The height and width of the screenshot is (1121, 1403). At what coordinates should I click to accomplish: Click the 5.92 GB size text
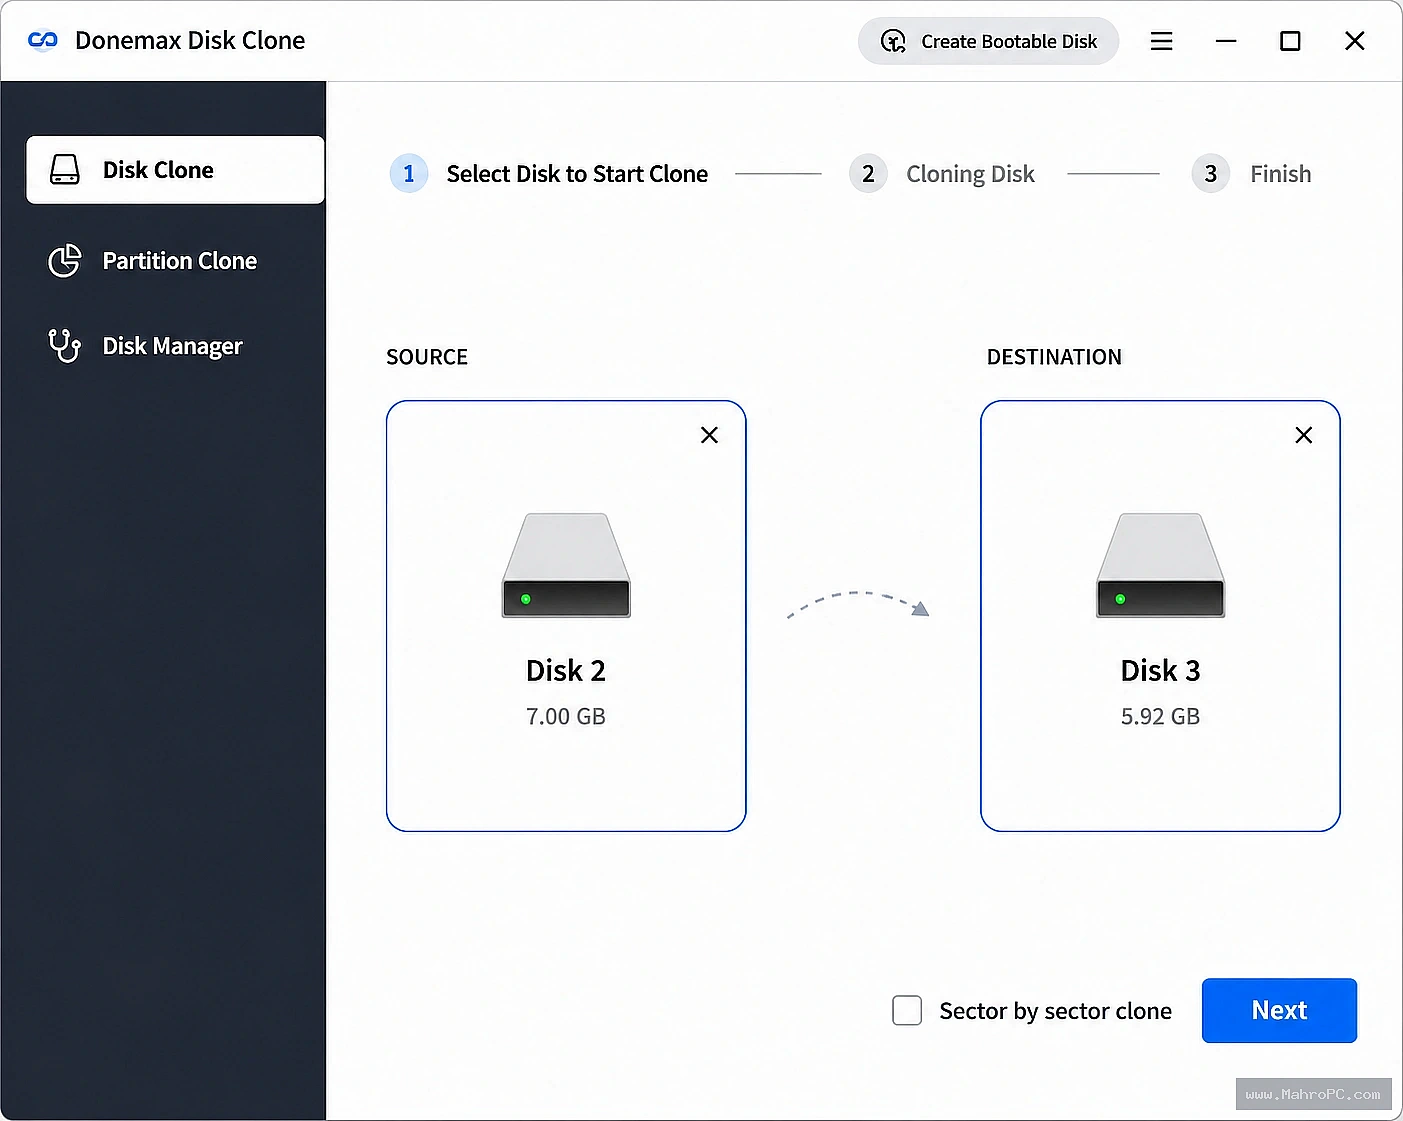pos(1160,717)
